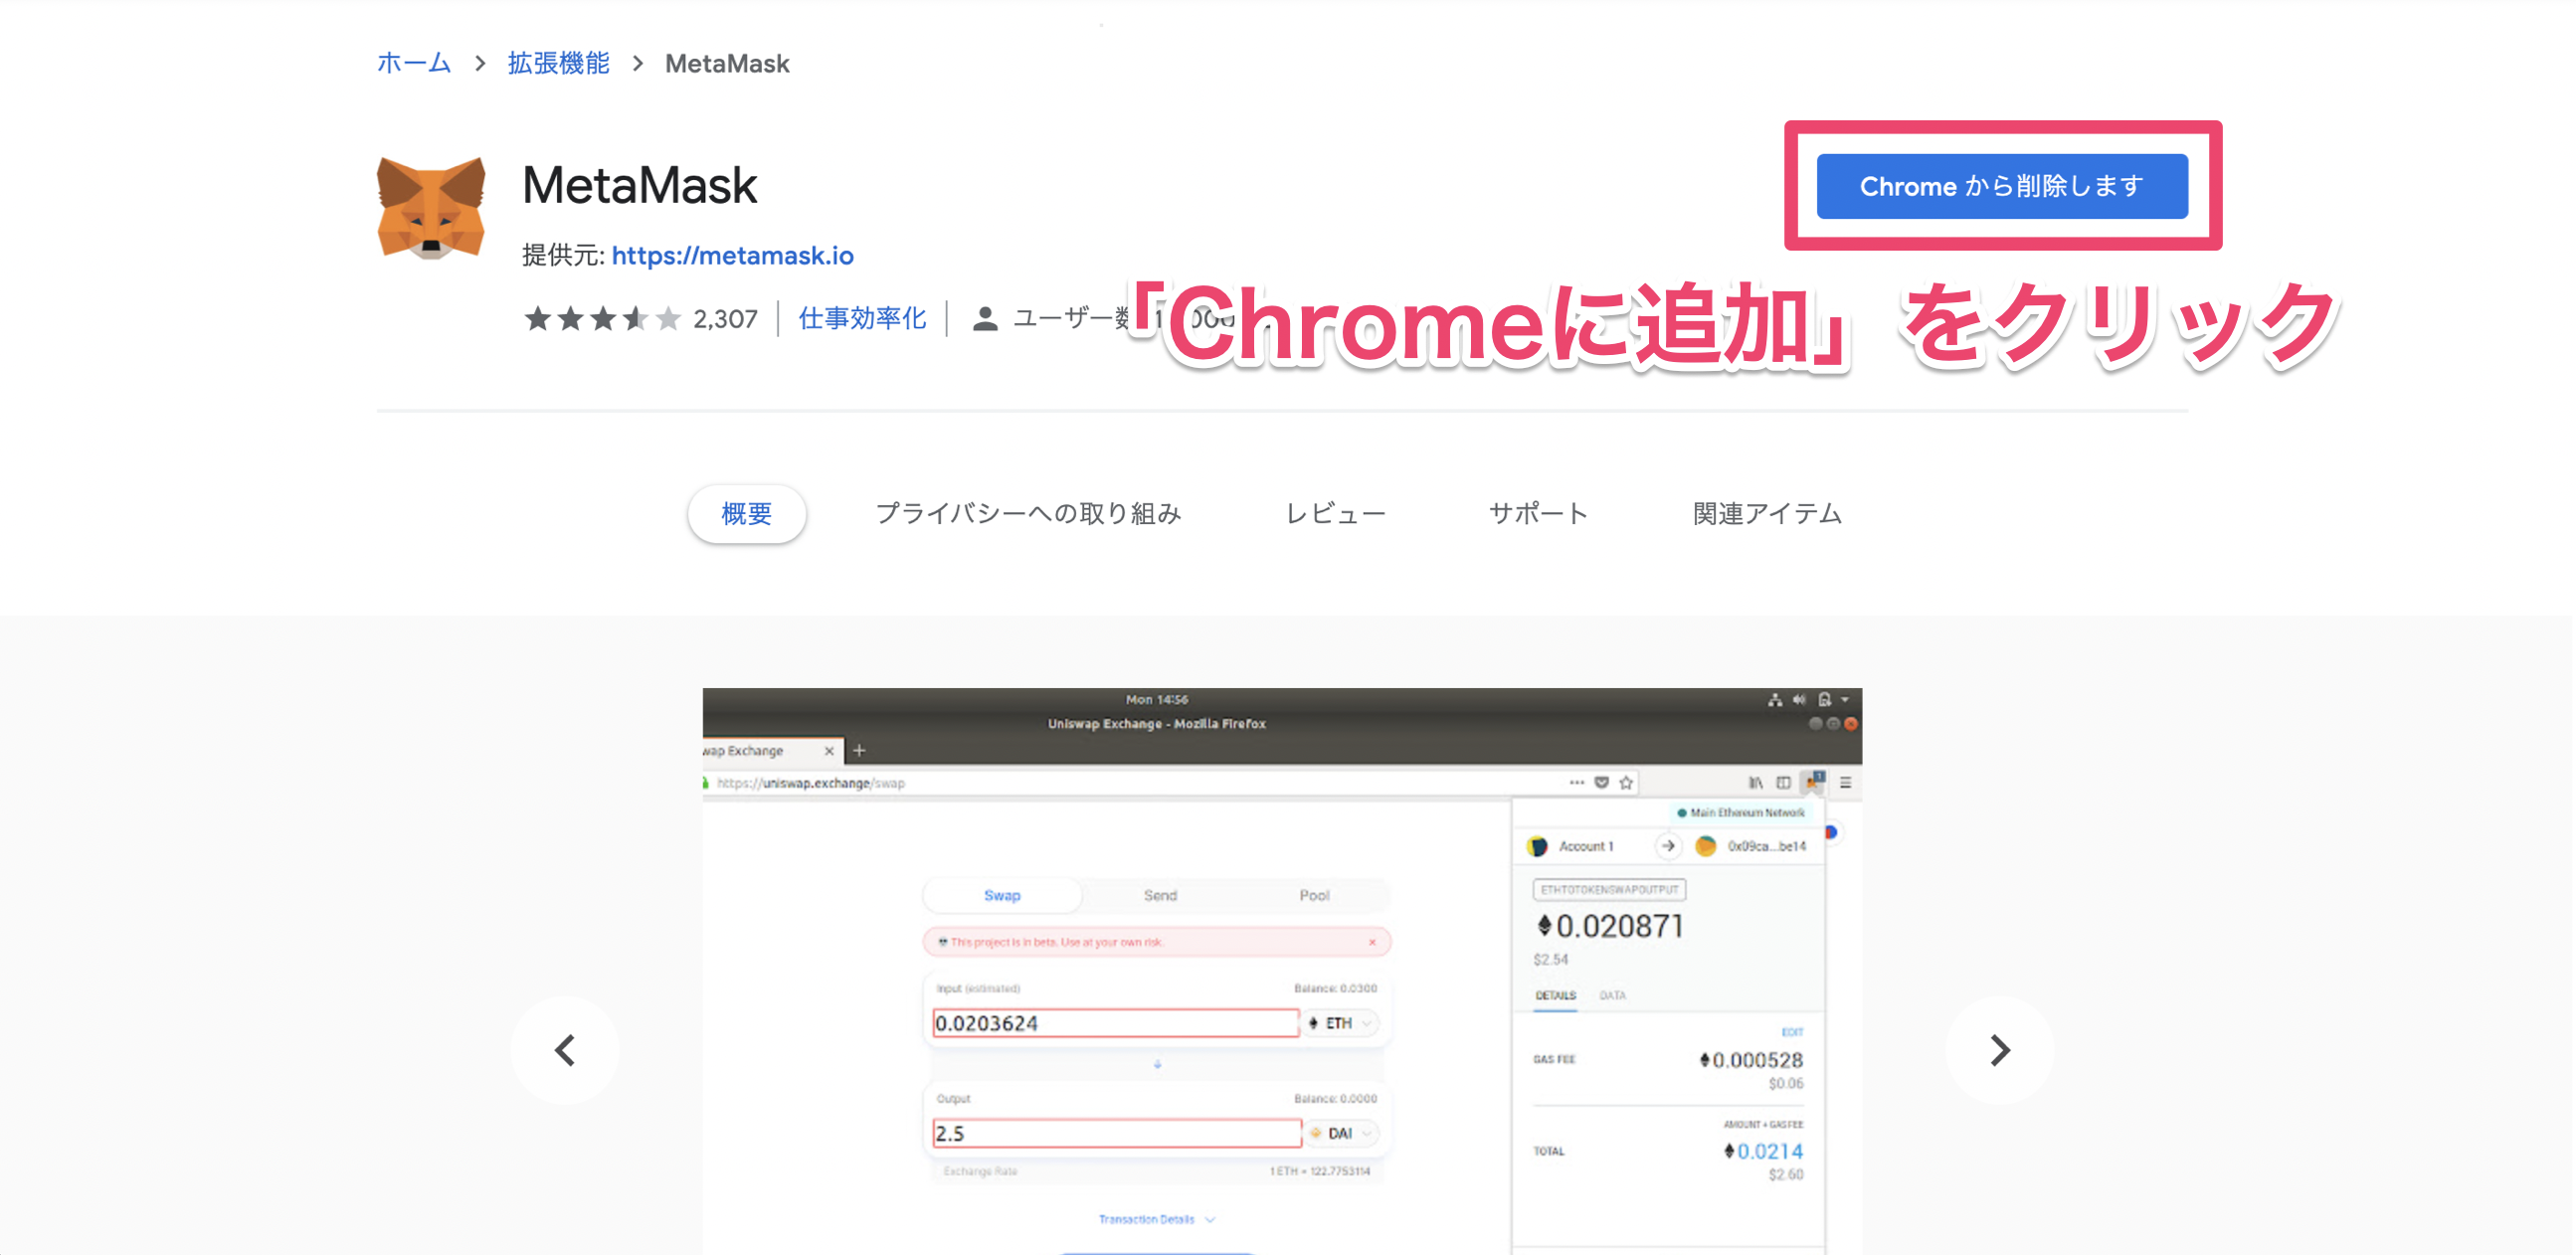
Task: Open the 関連アイテム tab
Action: coord(1766,514)
